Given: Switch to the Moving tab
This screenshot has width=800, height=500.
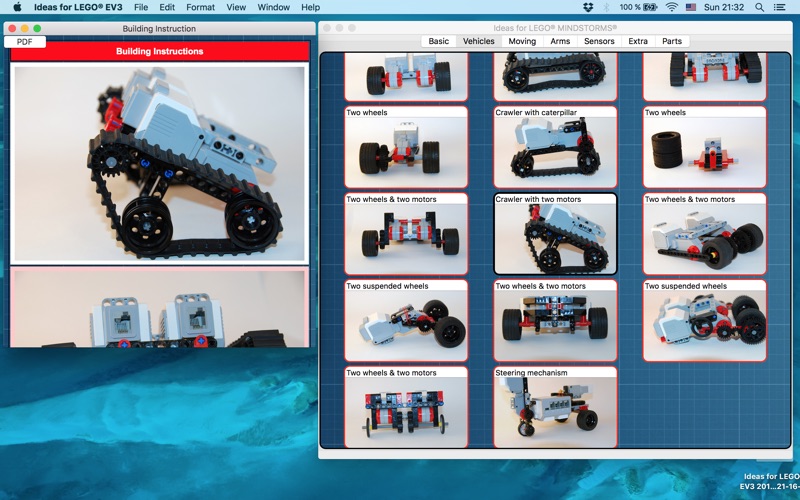Looking at the screenshot, I should 522,41.
